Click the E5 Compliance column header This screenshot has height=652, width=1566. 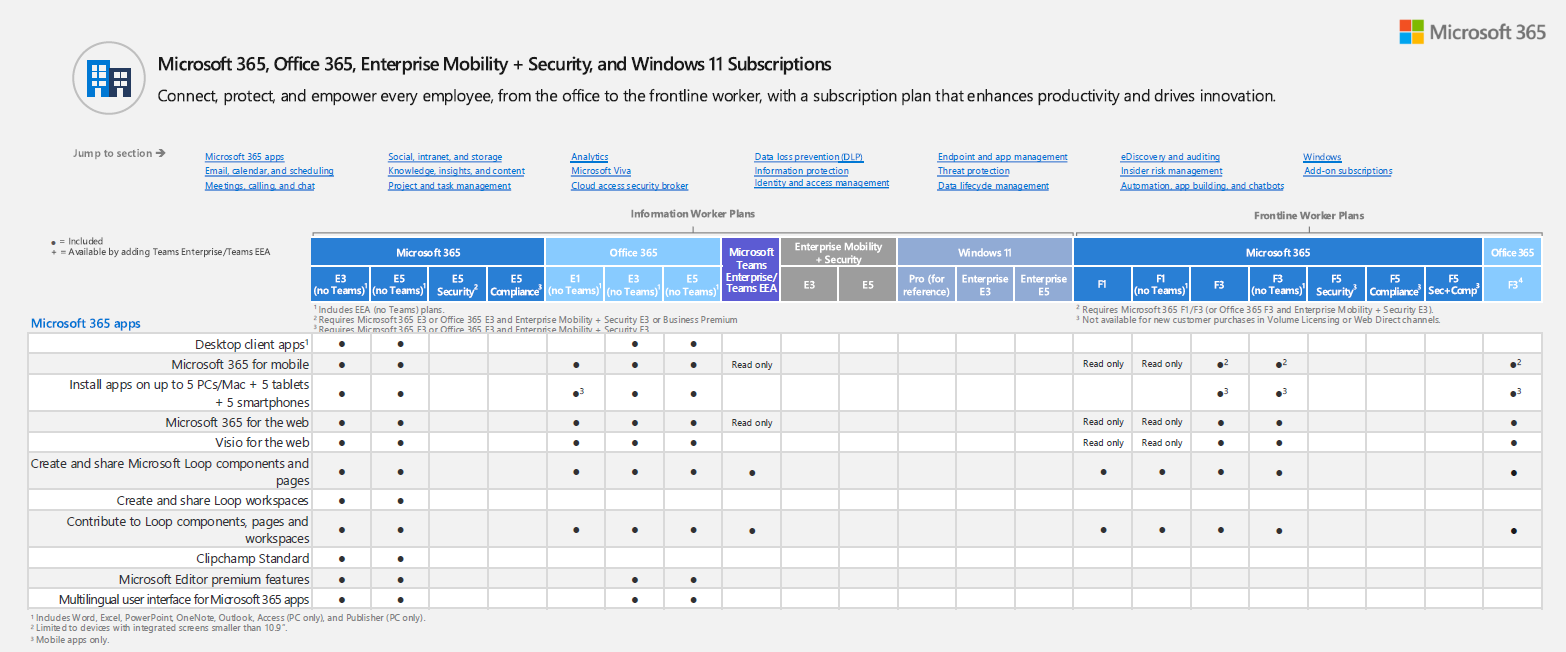coord(516,284)
